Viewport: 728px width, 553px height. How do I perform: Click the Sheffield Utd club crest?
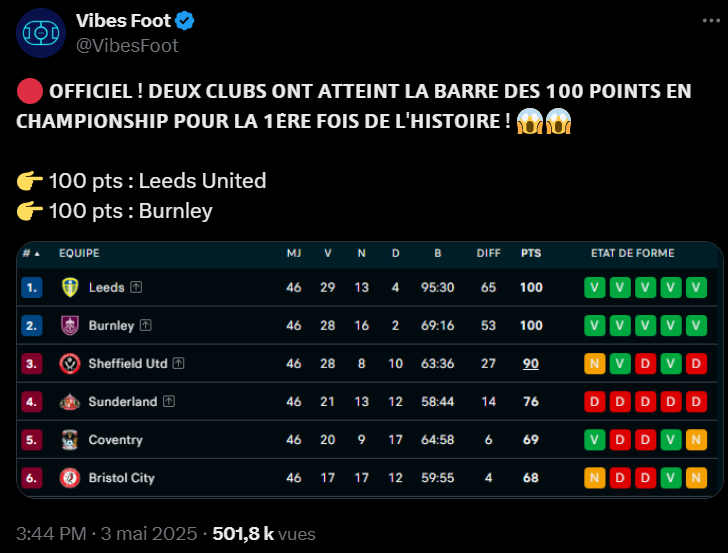[x=70, y=364]
